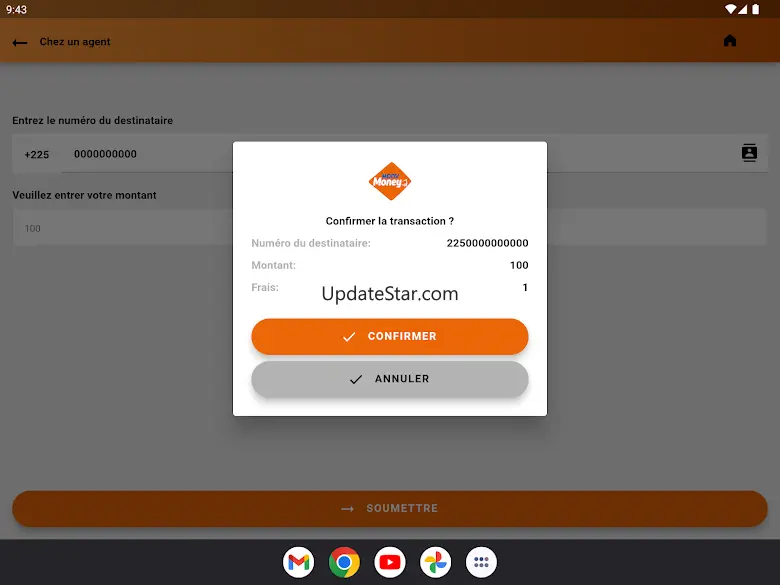Select the 'Numéro du destinataire:' label

(x=311, y=243)
